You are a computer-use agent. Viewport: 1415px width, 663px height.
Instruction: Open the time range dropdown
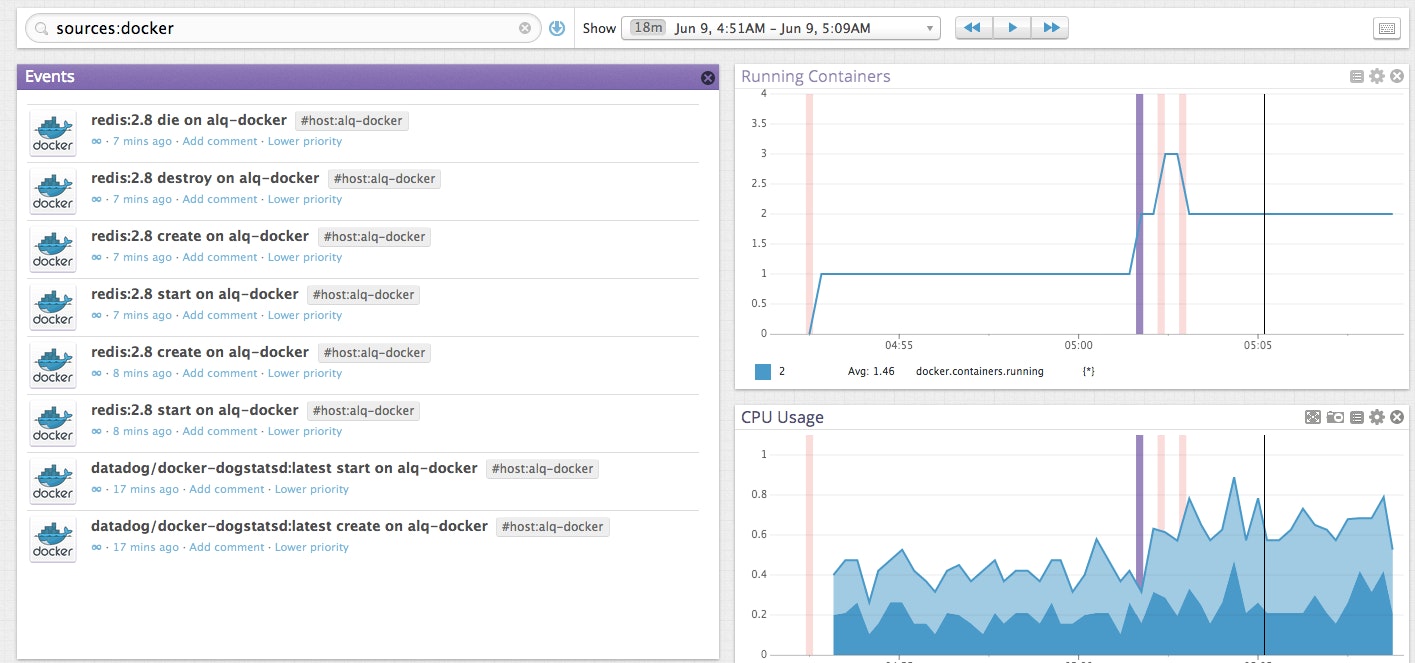780,28
